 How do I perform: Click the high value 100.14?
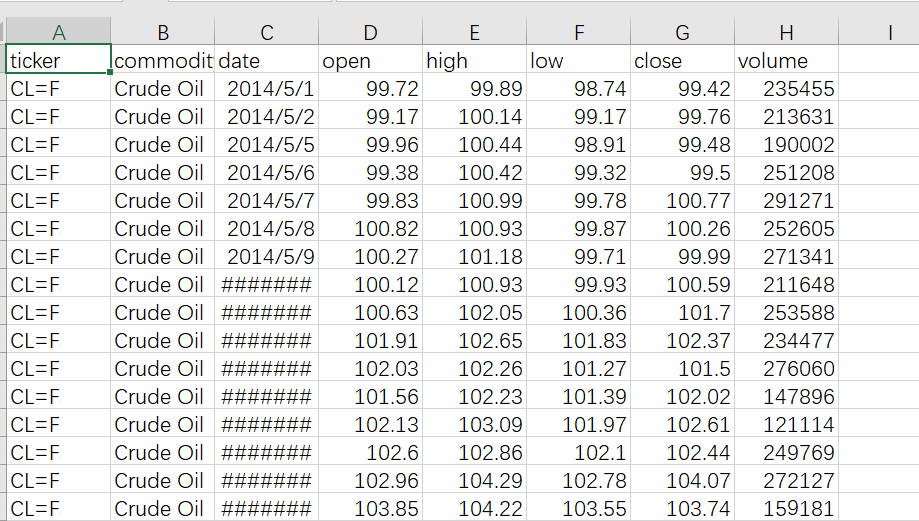[x=474, y=117]
